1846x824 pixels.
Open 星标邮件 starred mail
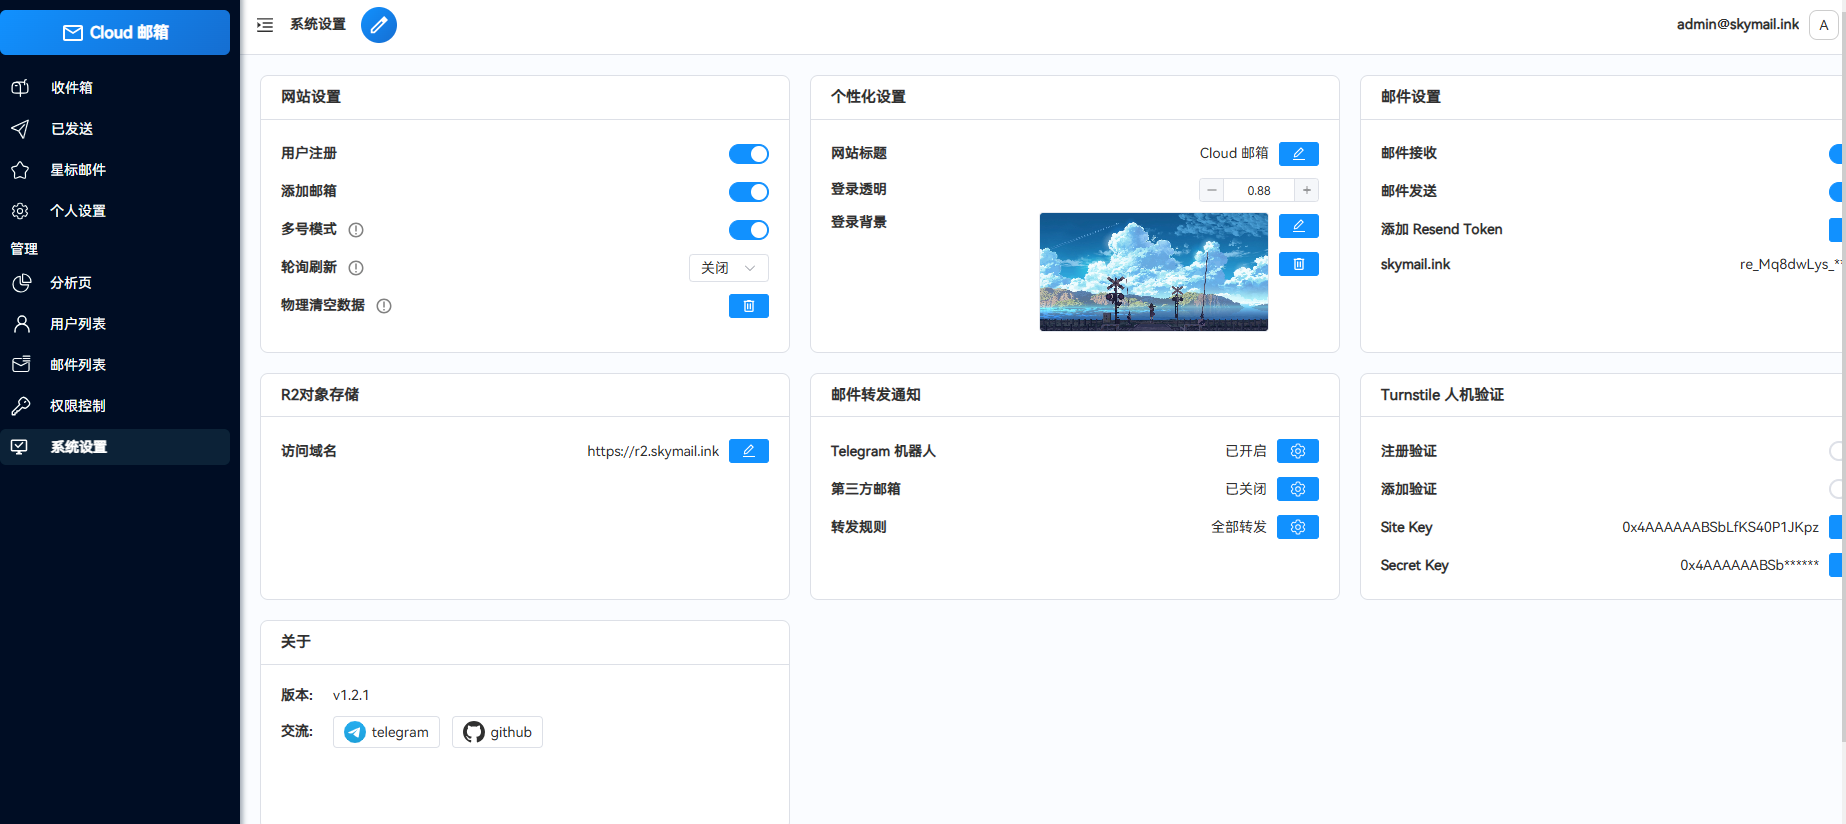[x=115, y=170]
